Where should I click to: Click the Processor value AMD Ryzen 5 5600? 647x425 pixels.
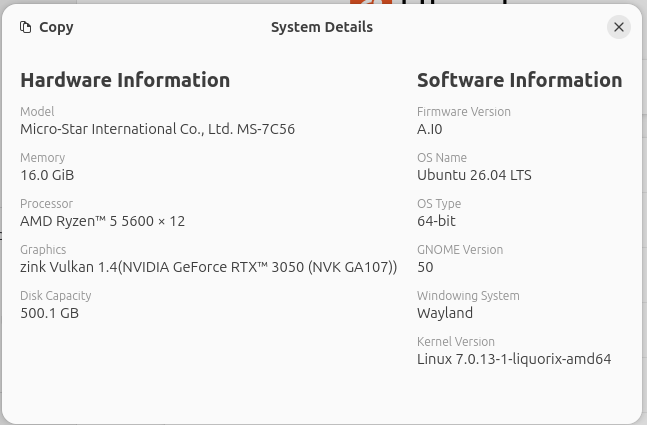[102, 221]
